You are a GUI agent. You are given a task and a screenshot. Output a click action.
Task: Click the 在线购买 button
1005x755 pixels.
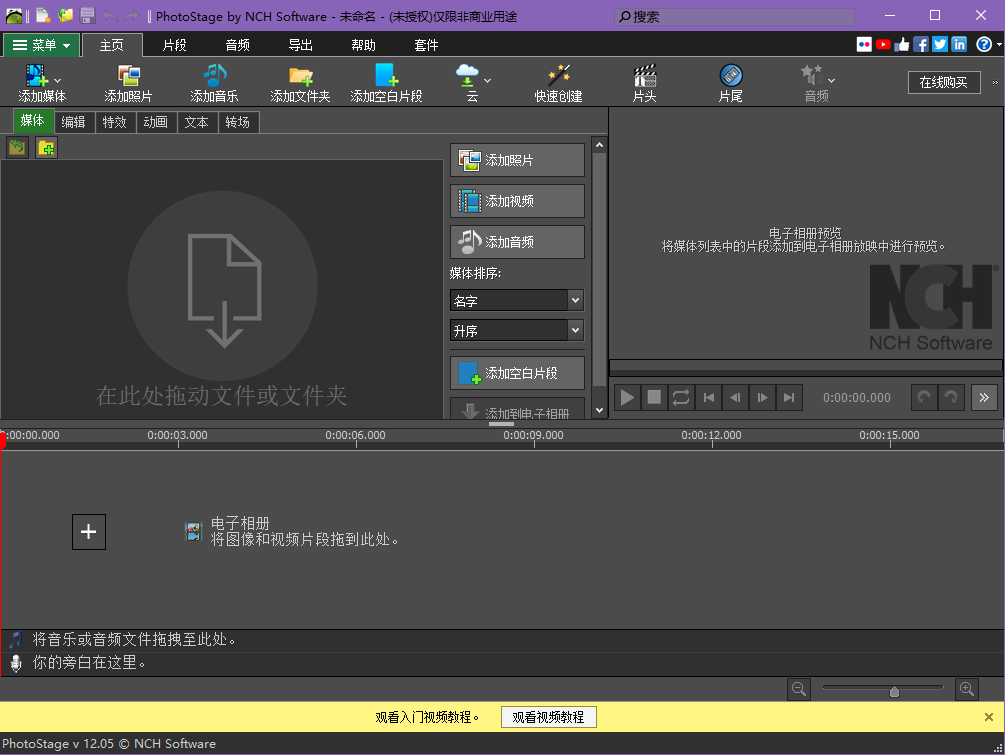(943, 82)
